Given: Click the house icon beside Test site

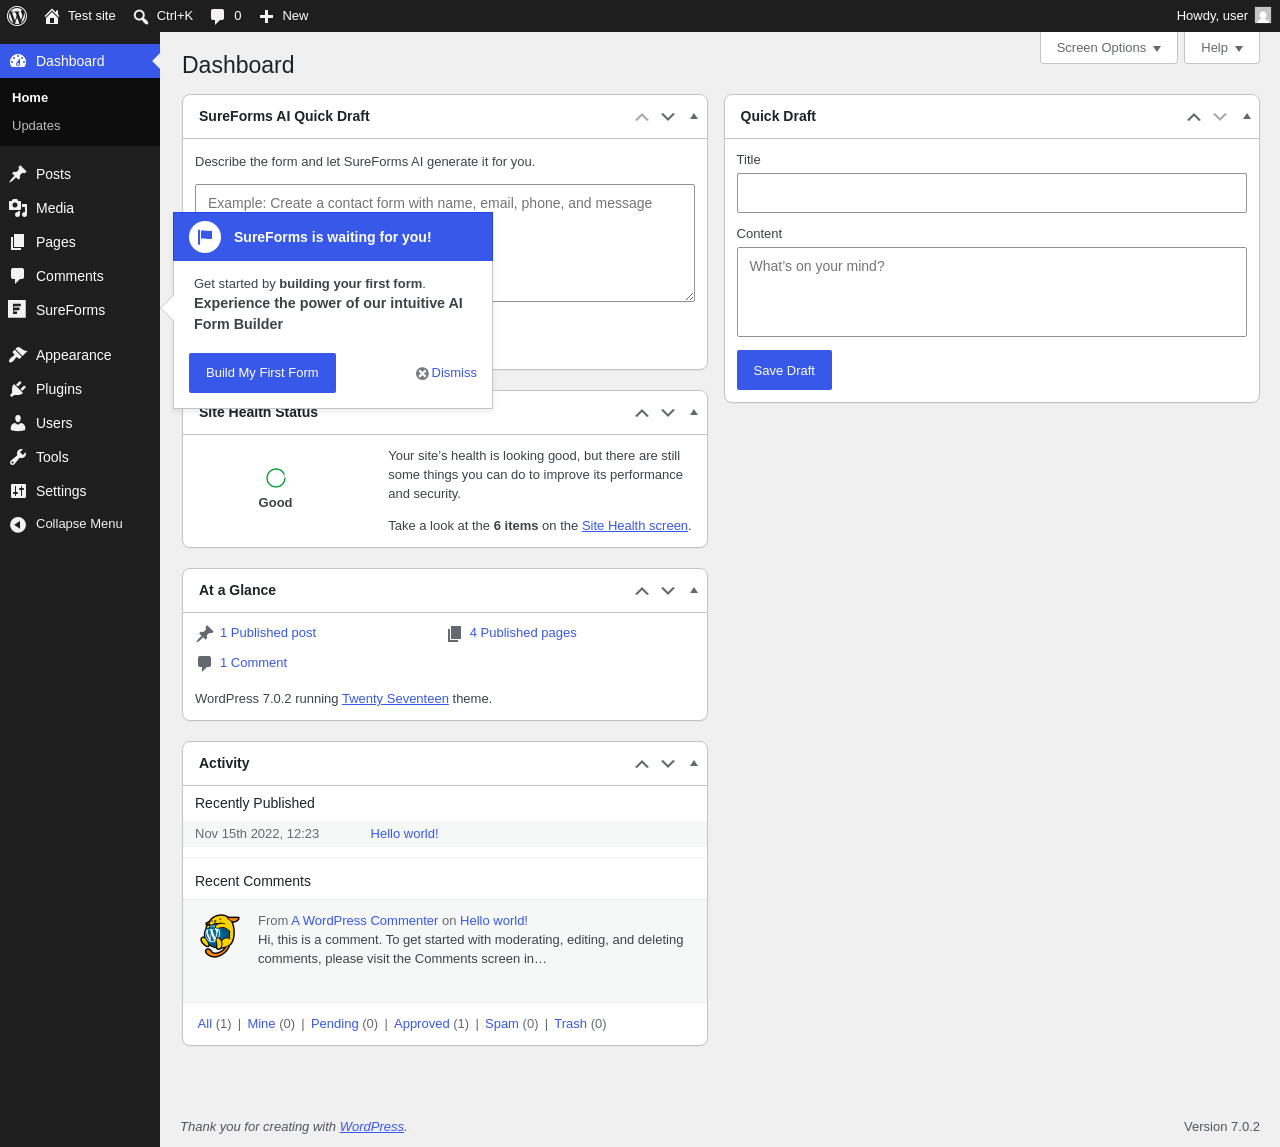Looking at the screenshot, I should 52,16.
